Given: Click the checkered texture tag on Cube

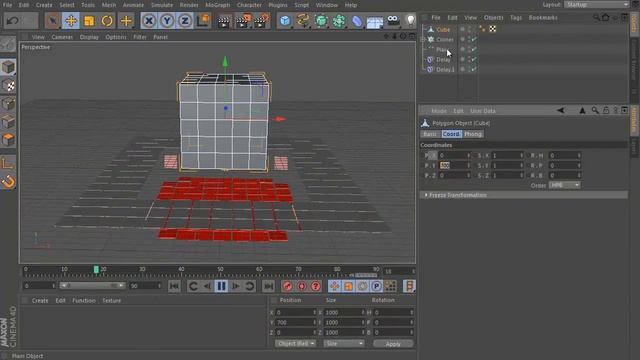Looking at the screenshot, I should [x=493, y=29].
